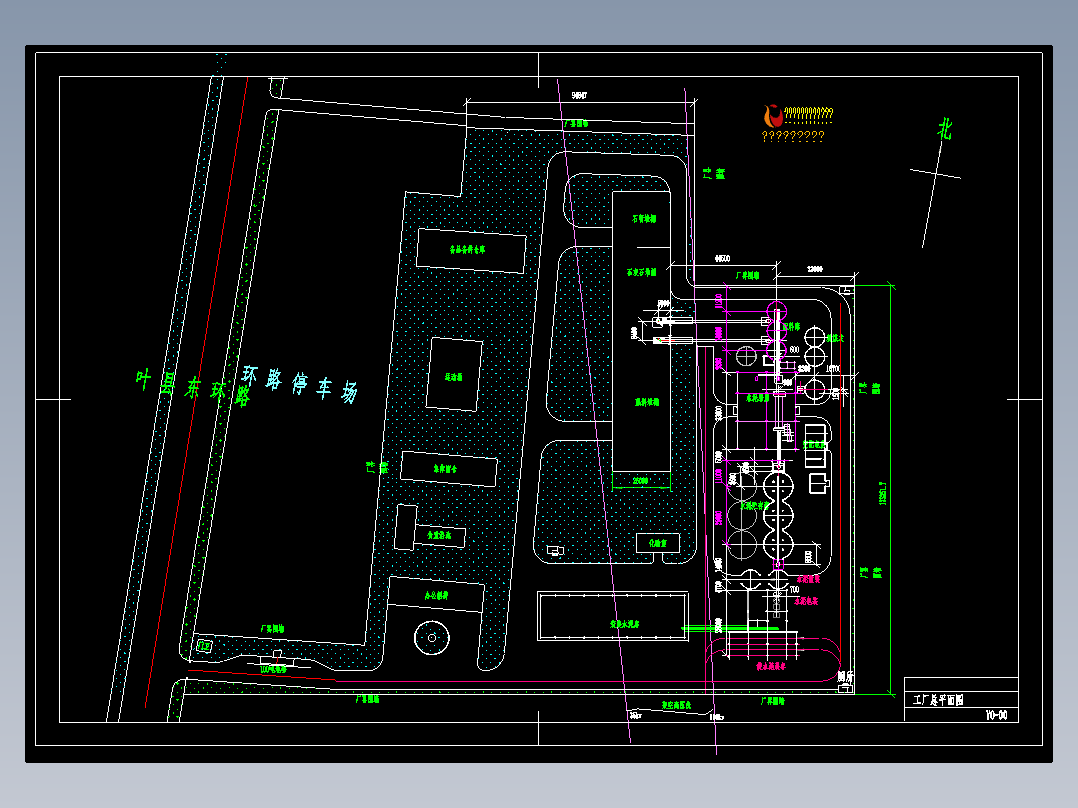Select the 700 dimension near cement packing

[794, 589]
